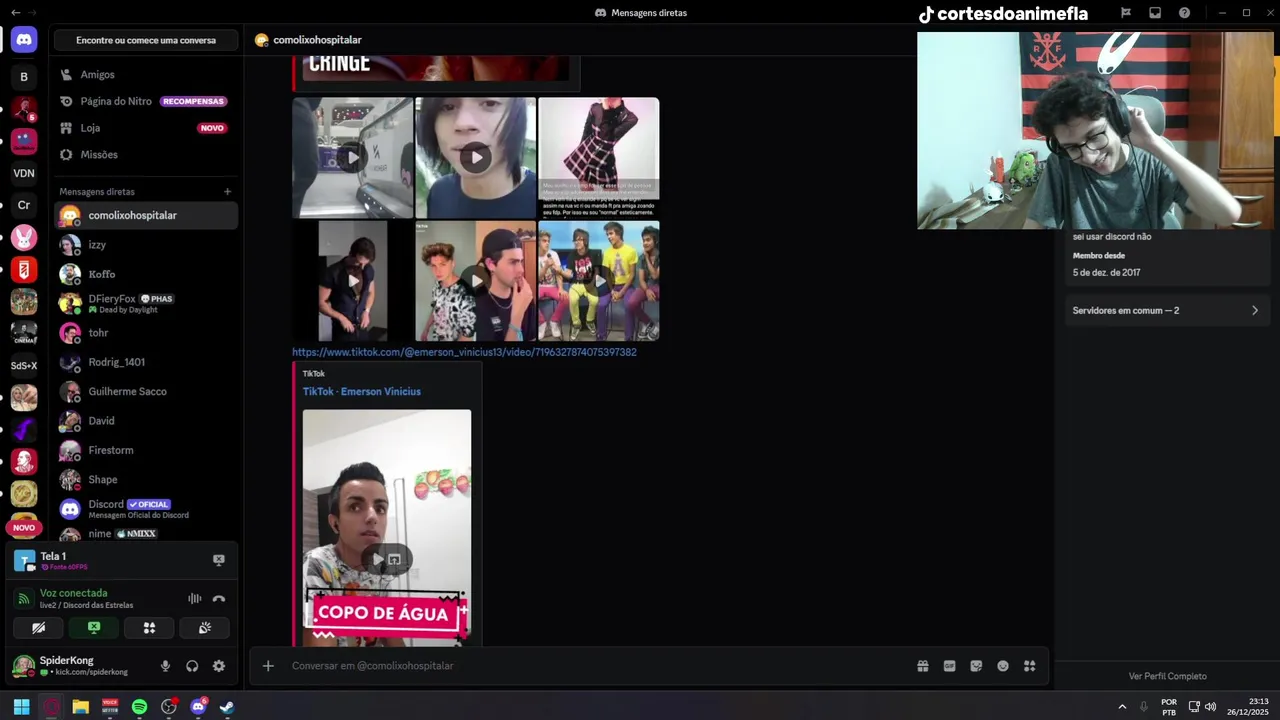Open GIF picker
This screenshot has height=720, width=1280.
coord(950,666)
